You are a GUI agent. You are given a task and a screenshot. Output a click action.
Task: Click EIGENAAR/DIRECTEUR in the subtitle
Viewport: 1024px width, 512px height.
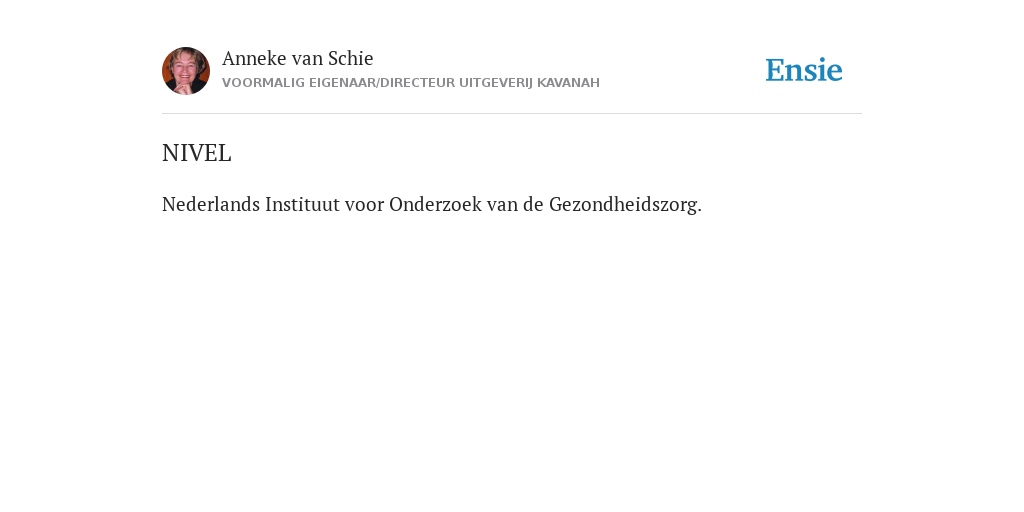382,83
